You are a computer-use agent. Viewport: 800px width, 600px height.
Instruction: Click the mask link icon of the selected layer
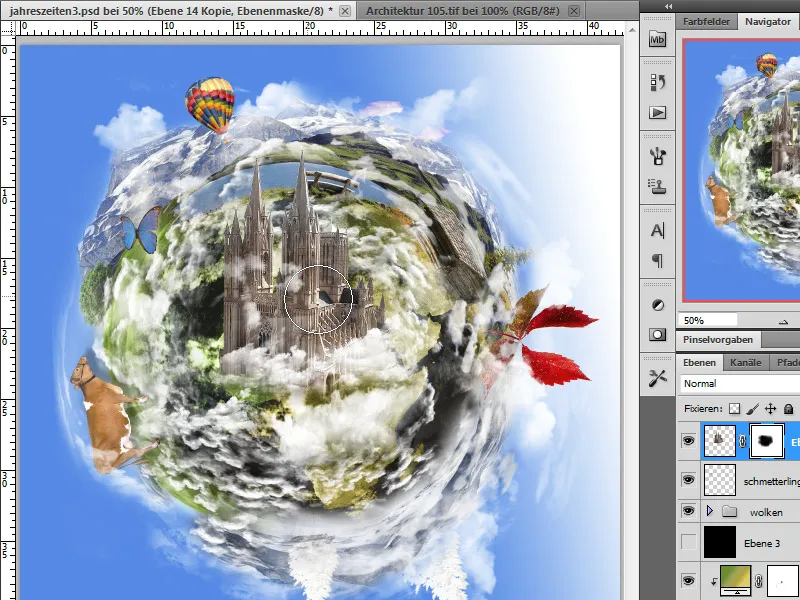(742, 441)
